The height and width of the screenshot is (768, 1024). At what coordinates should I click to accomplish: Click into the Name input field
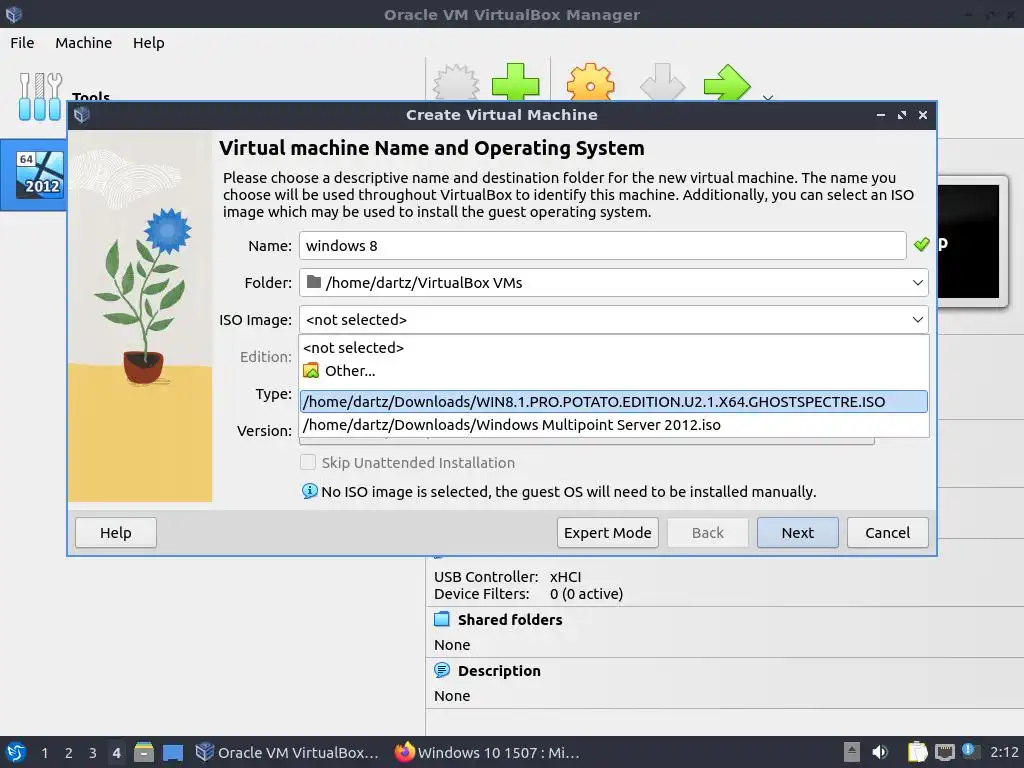[x=602, y=246]
